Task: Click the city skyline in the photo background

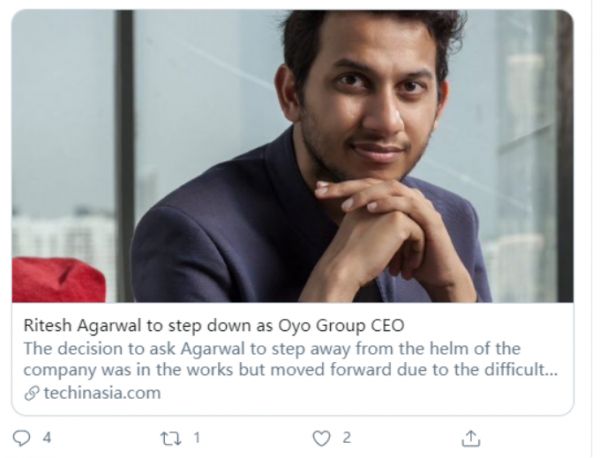Action: click(60, 240)
